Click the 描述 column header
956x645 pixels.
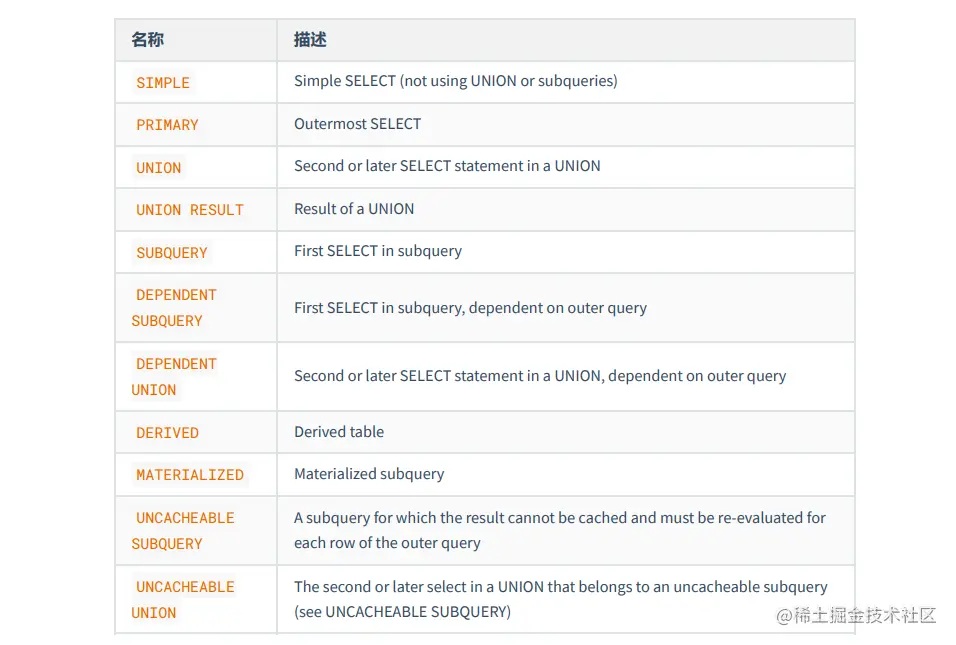tap(310, 40)
